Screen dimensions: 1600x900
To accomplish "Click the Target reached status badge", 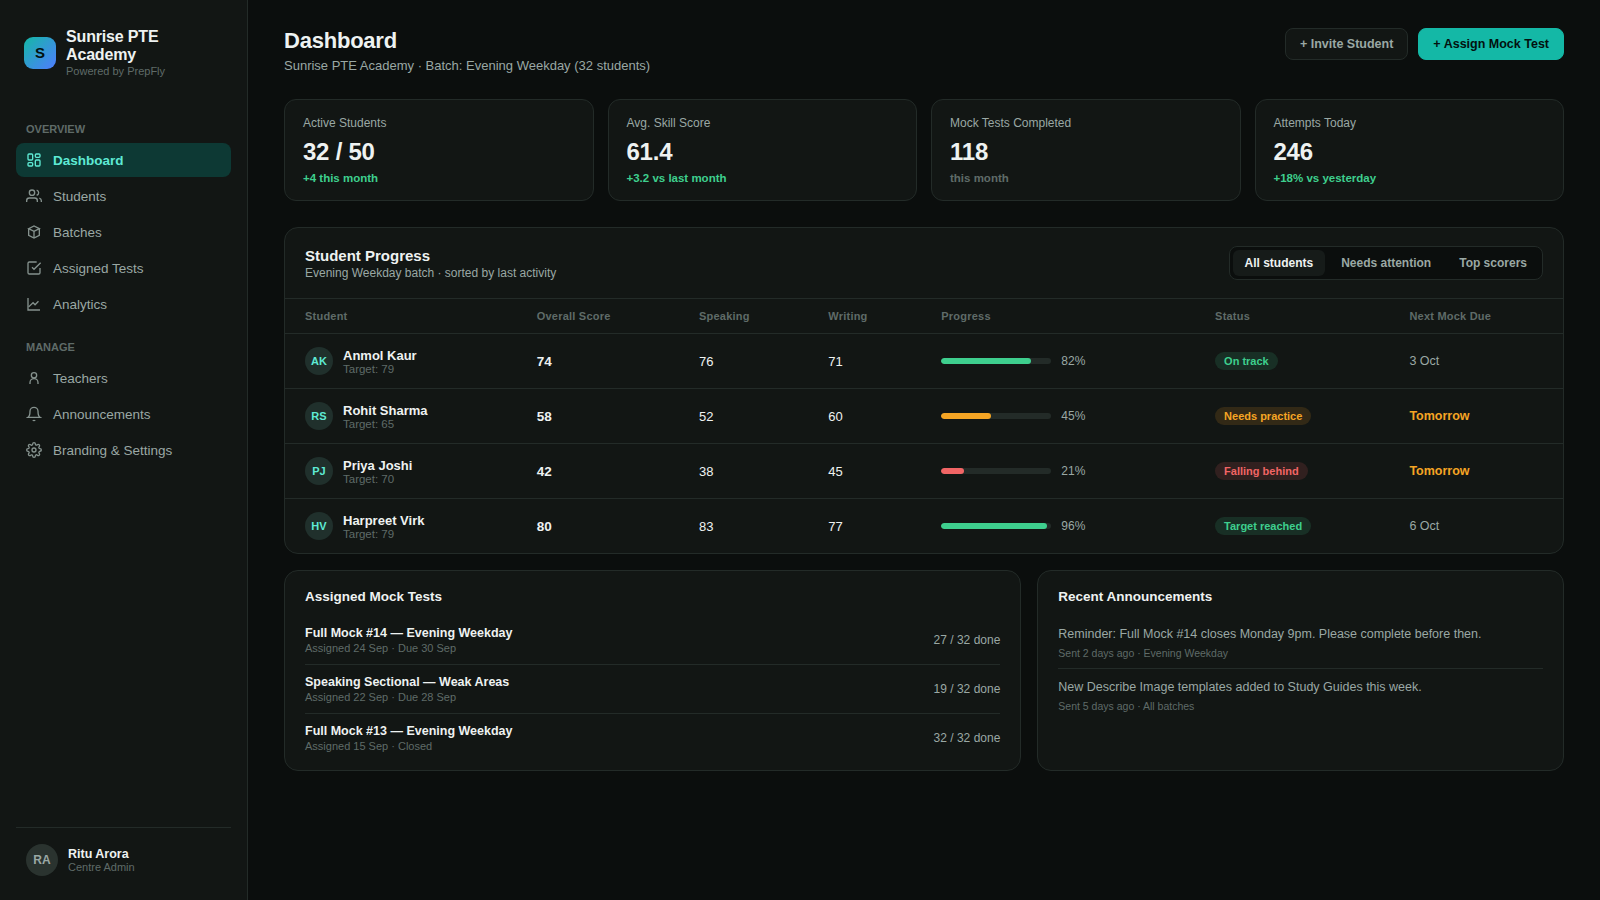I will coord(1263,526).
